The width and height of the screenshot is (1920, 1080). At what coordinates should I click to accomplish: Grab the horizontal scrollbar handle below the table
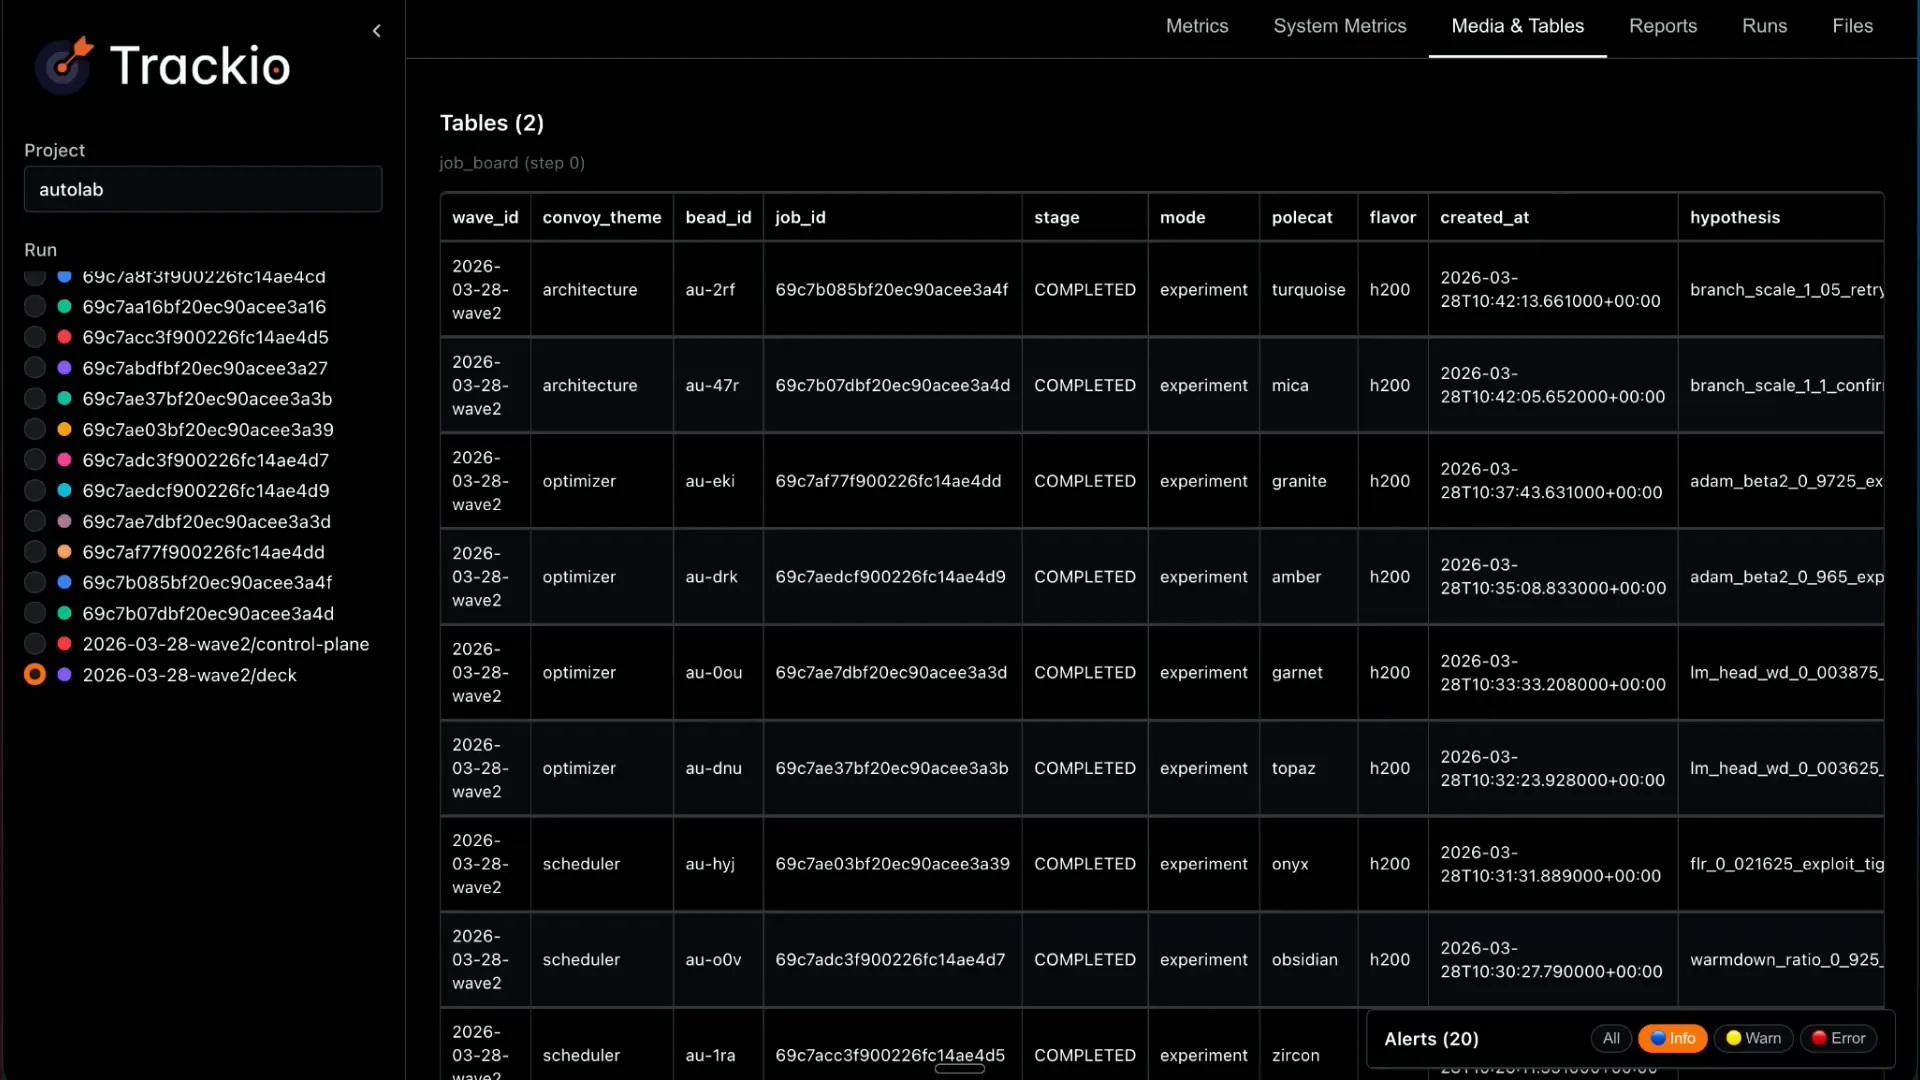click(x=960, y=1069)
